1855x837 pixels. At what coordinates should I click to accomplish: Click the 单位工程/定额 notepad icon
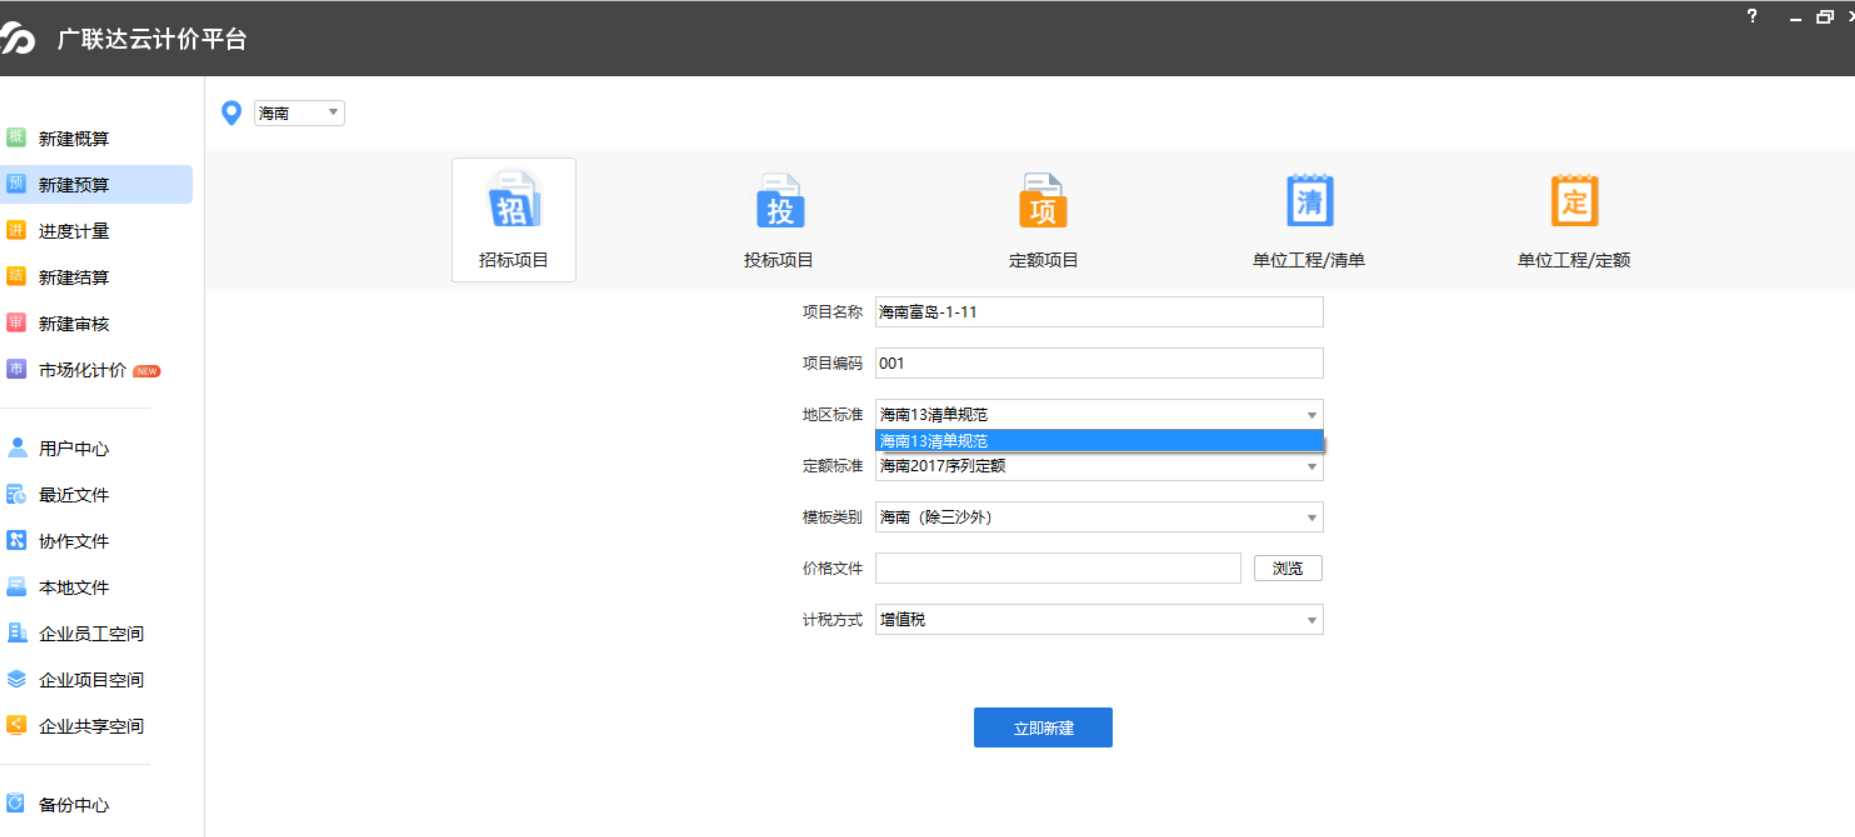pos(1574,200)
